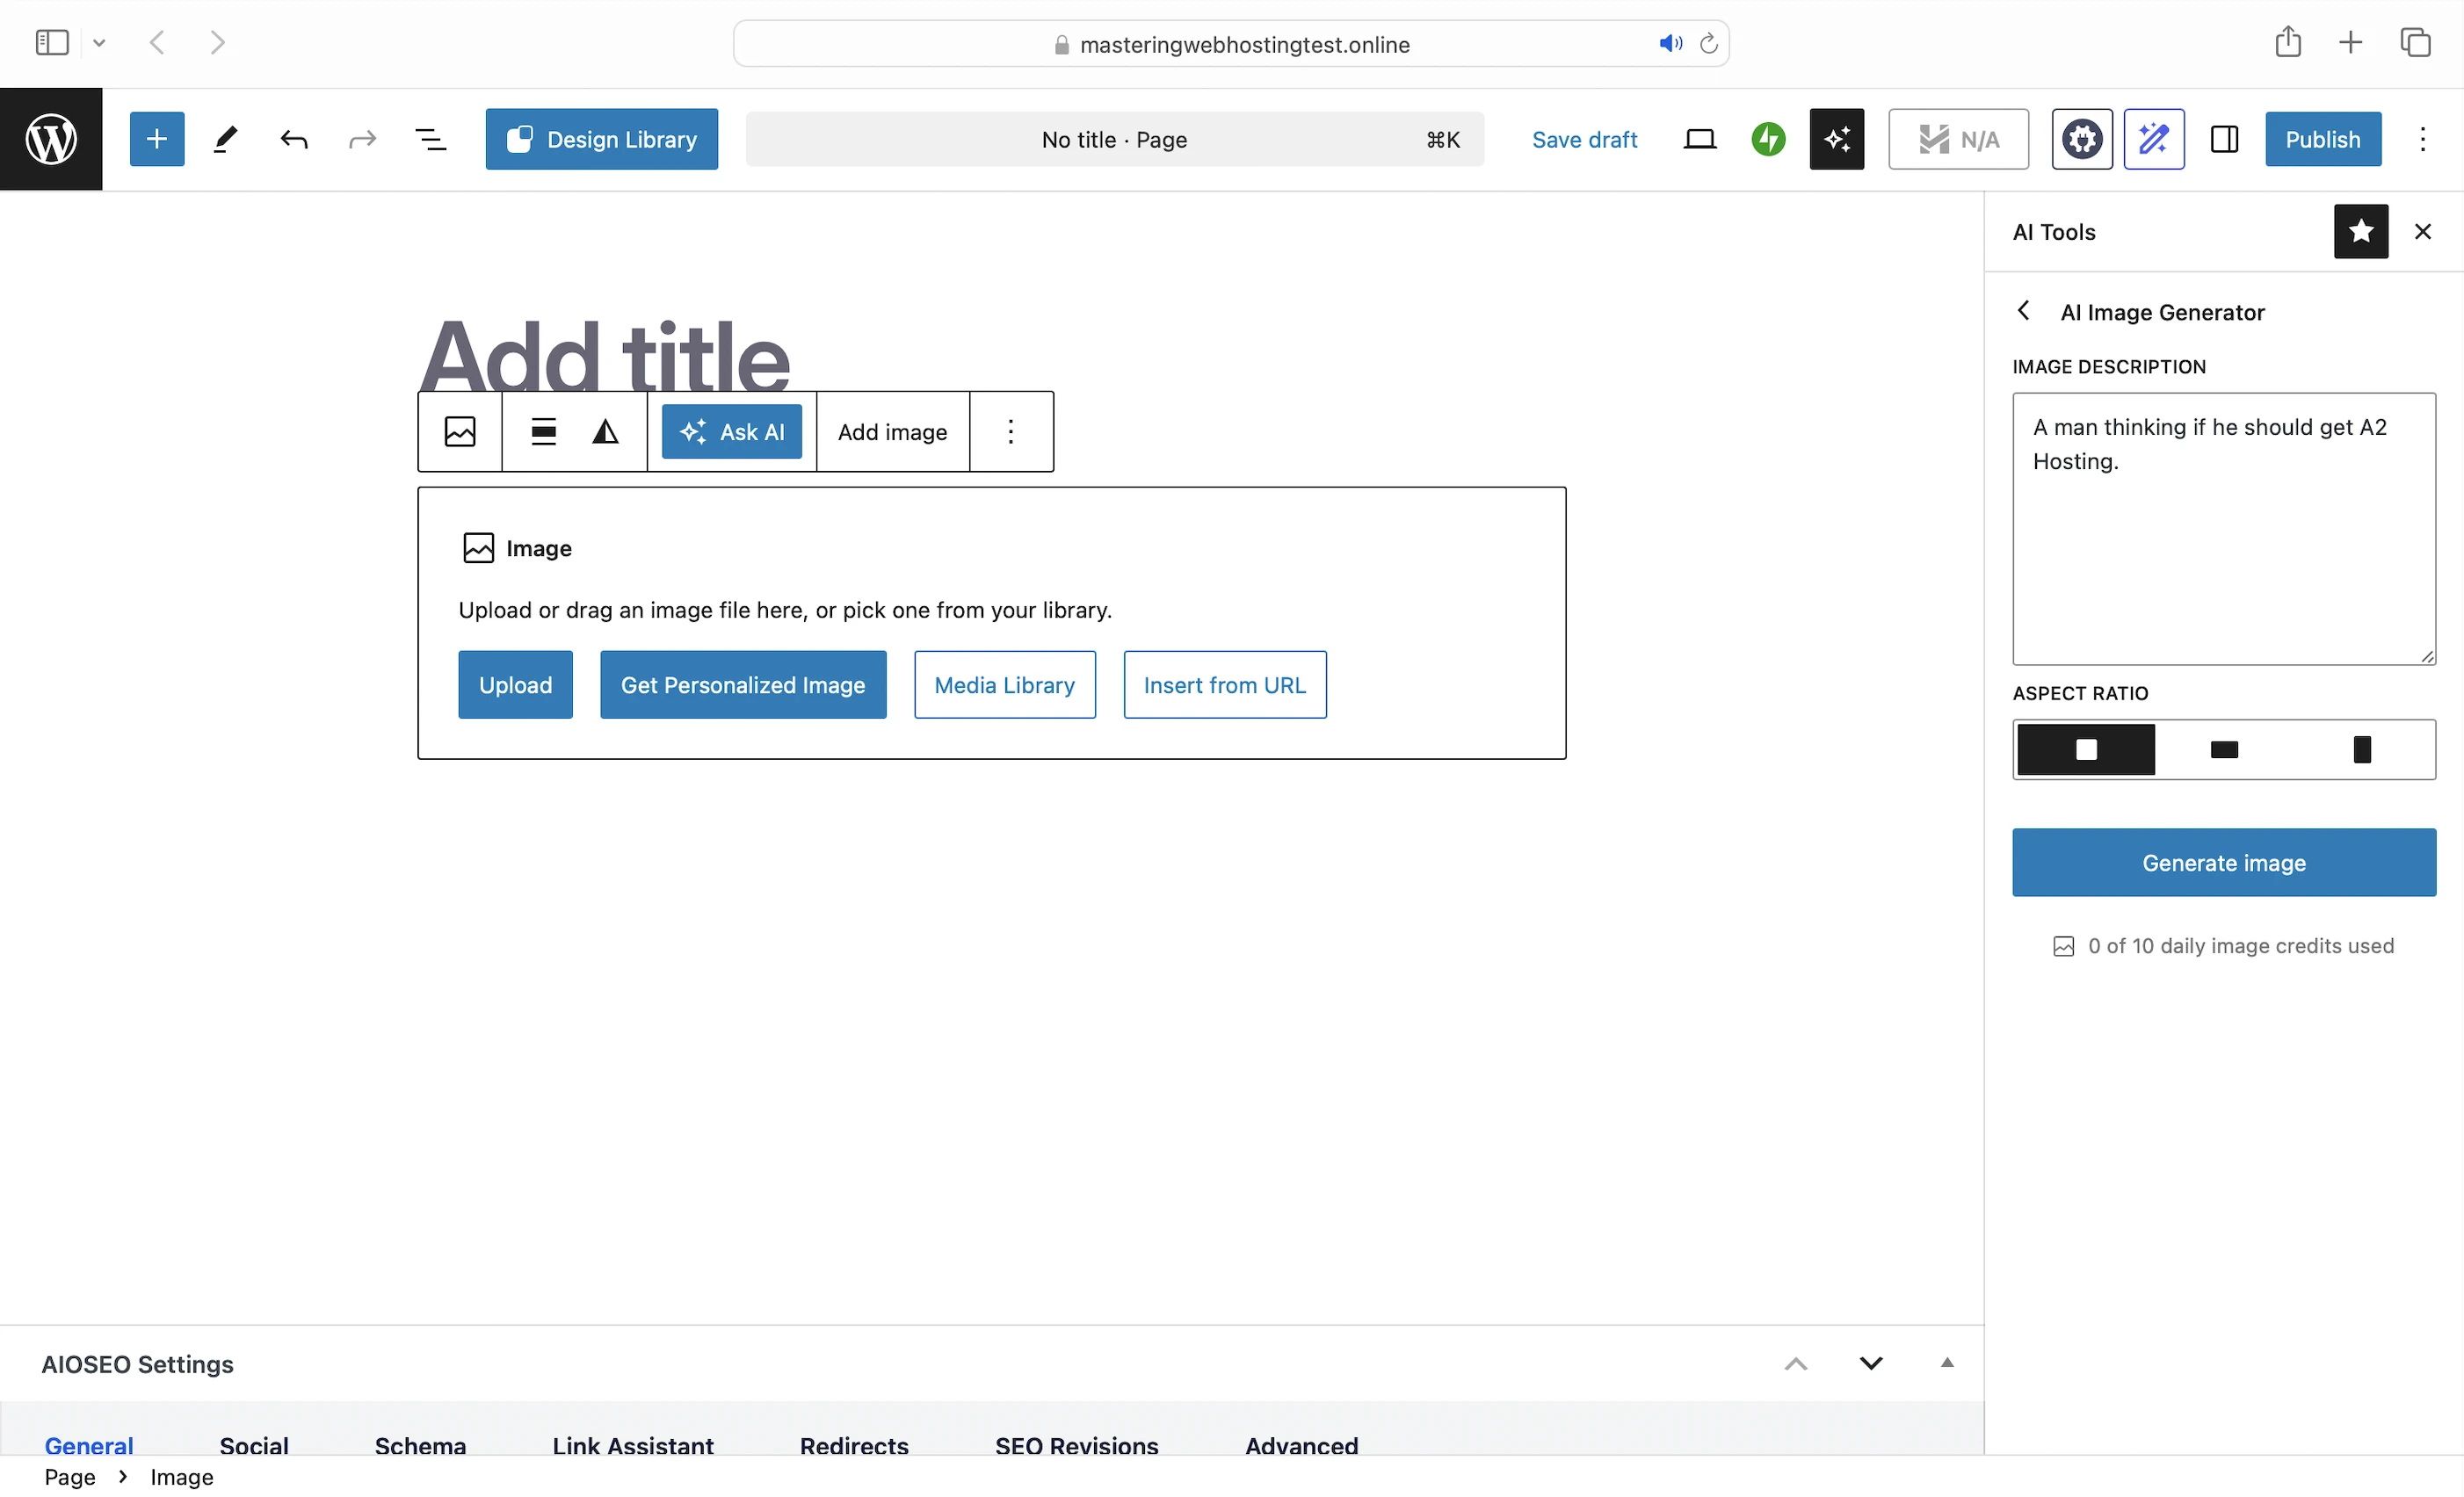Go back from AI Image Generator
This screenshot has width=2464, height=1497.
tap(2023, 311)
